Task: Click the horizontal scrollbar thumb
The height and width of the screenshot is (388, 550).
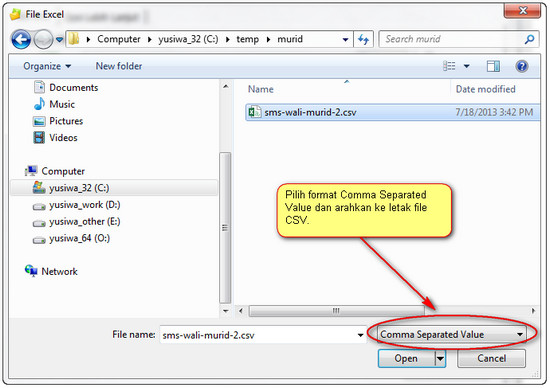Action: [336, 311]
